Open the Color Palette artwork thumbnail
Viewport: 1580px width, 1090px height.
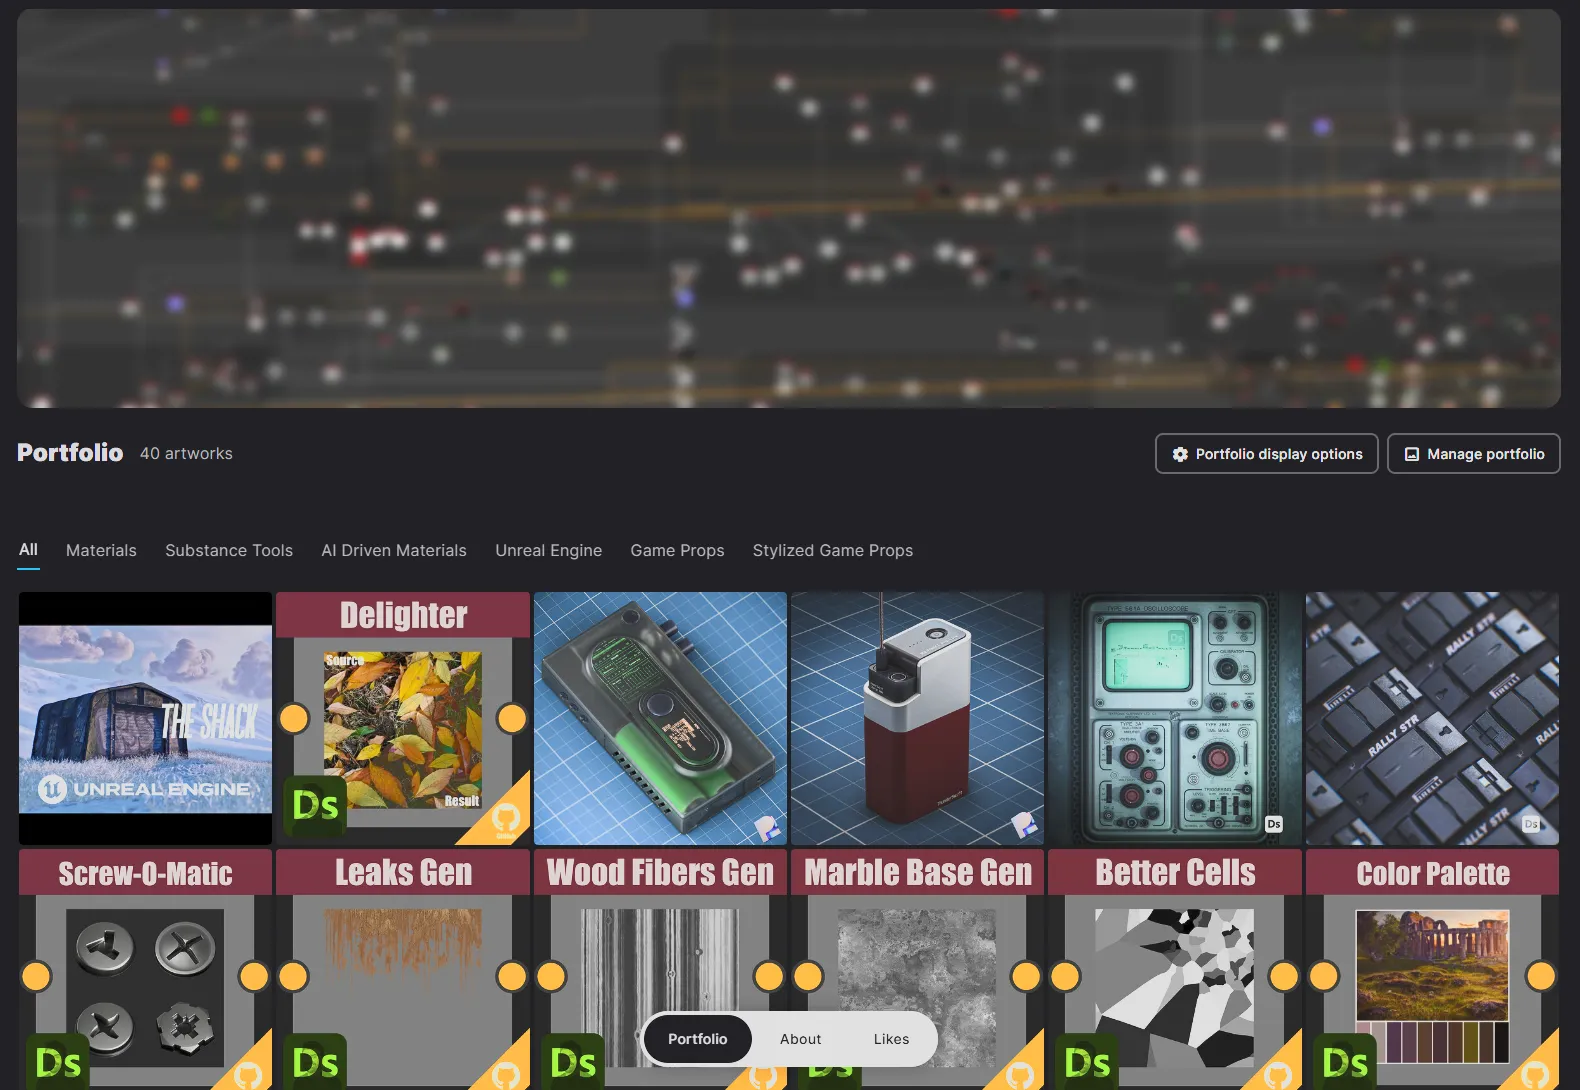pos(1432,968)
